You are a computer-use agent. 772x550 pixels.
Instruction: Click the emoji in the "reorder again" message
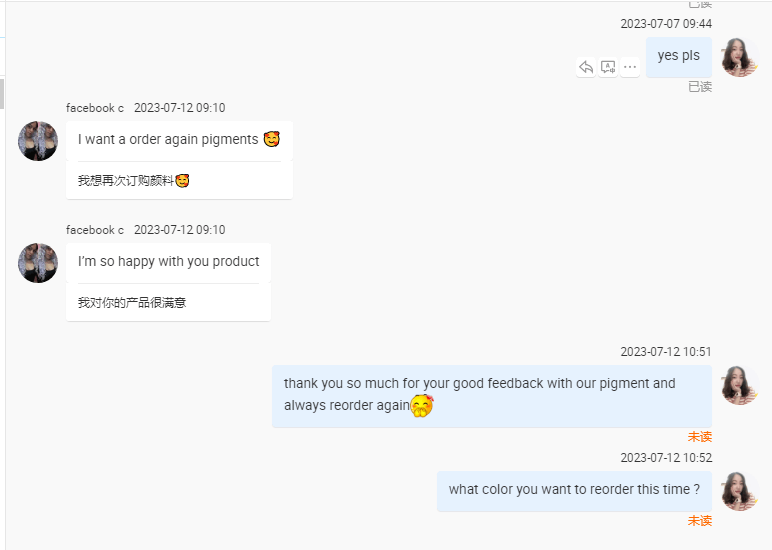(x=422, y=406)
